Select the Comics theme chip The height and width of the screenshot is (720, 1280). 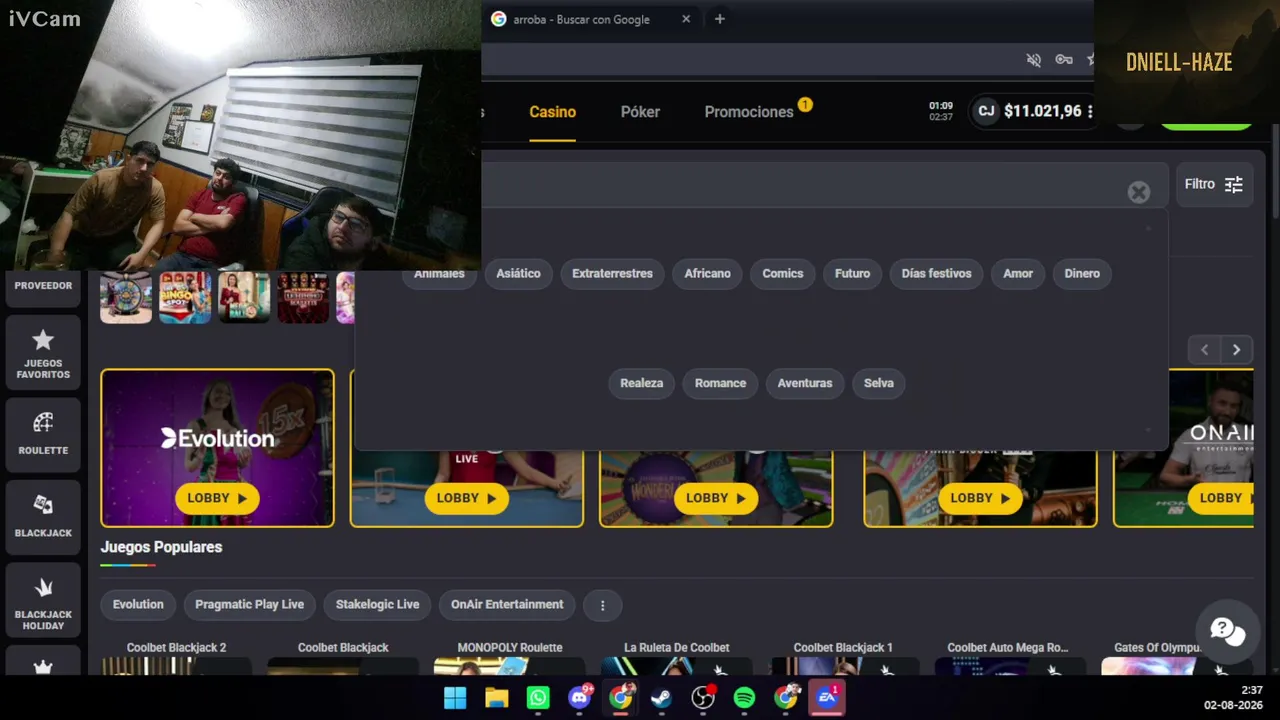point(783,274)
